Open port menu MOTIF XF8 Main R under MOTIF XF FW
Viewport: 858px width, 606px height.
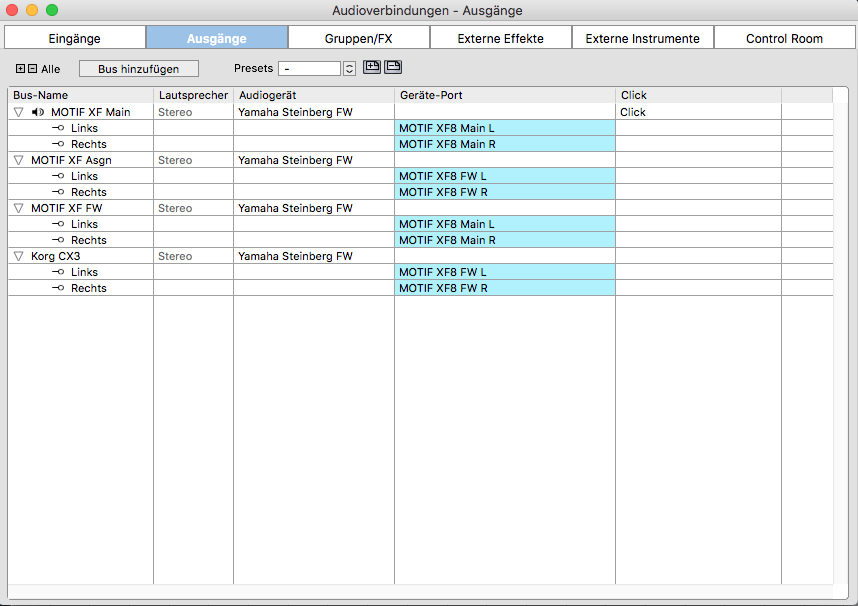point(505,240)
